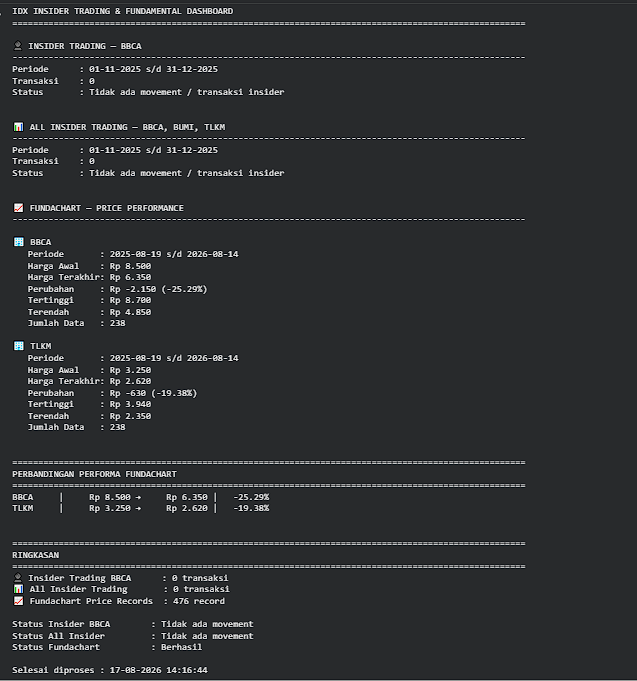
Task: Click BBCA Harga Terakhir value Rp 6.350
Action: click(130, 277)
